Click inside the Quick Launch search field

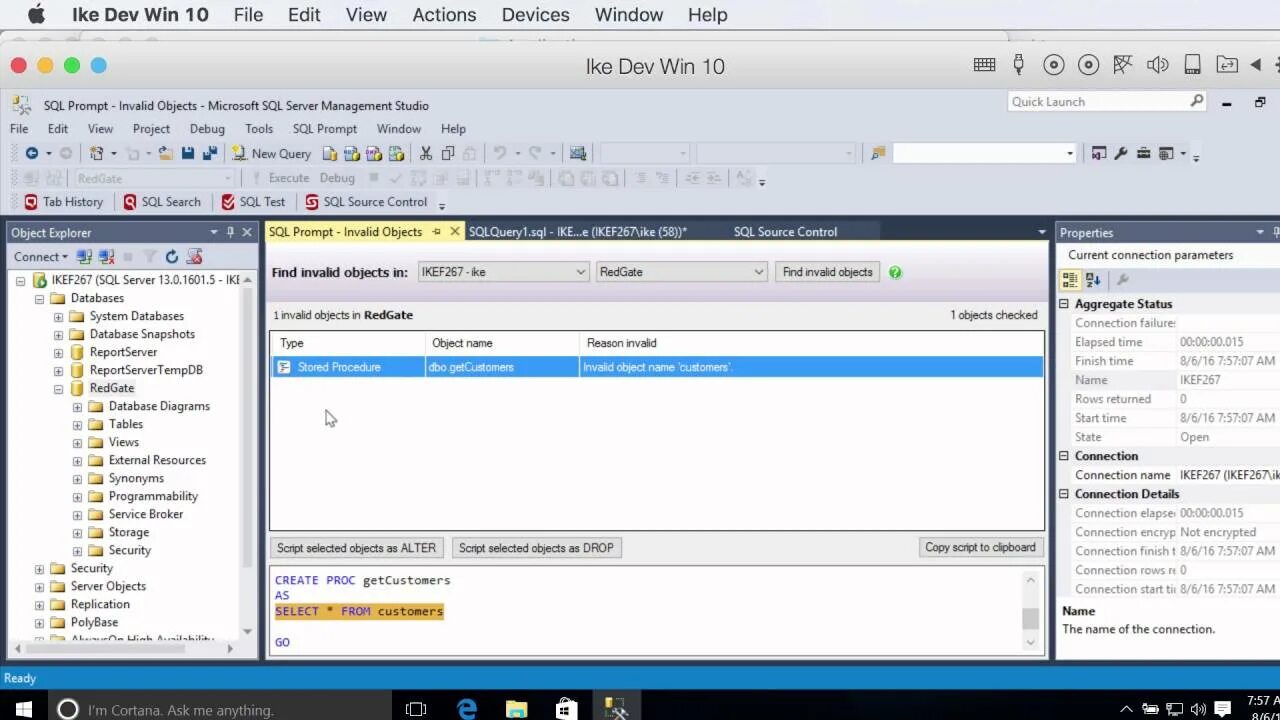[1097, 101]
